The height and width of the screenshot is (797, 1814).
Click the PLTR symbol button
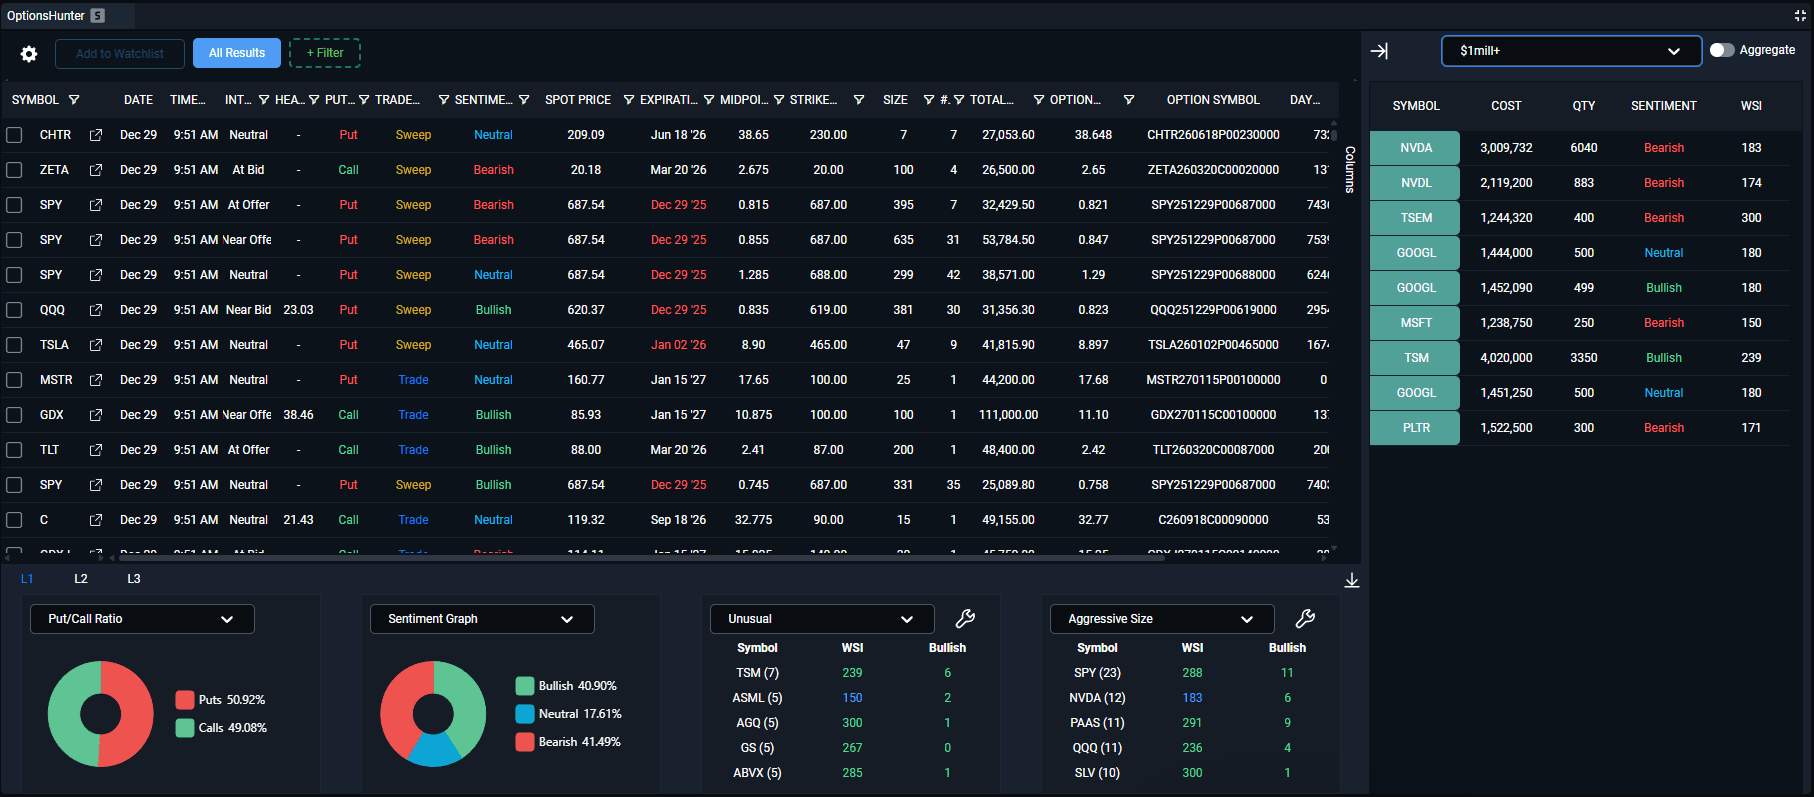[1415, 428]
